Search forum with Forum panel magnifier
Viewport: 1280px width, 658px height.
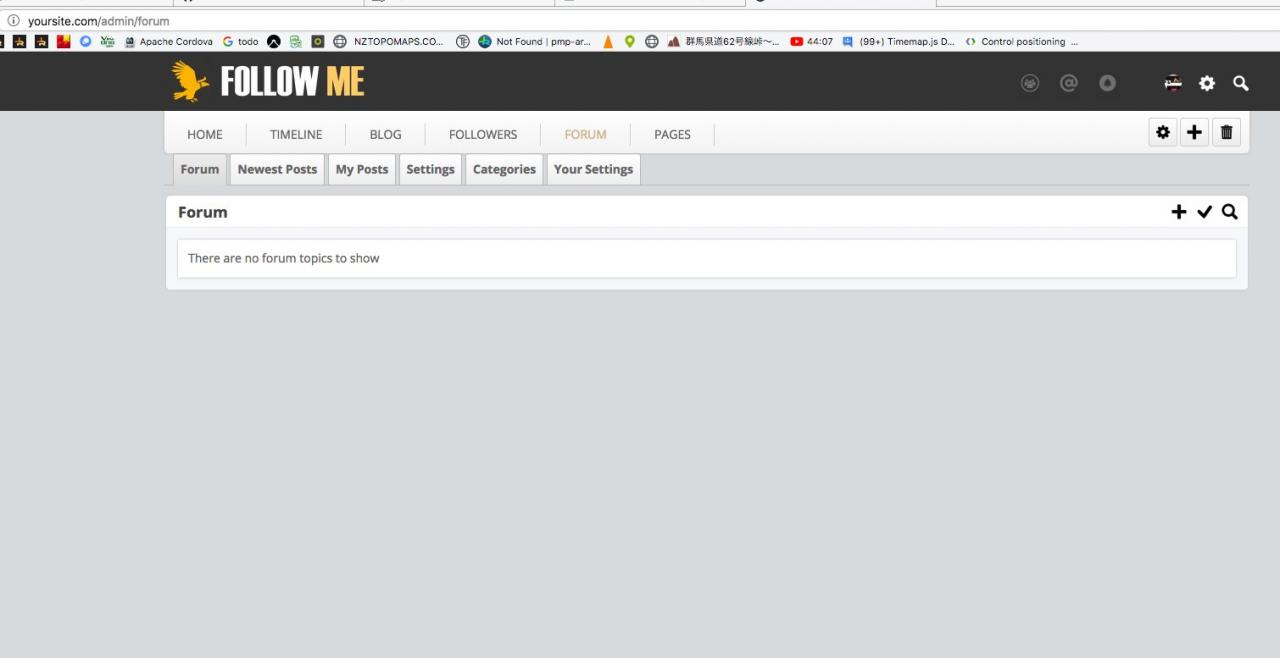click(1230, 212)
